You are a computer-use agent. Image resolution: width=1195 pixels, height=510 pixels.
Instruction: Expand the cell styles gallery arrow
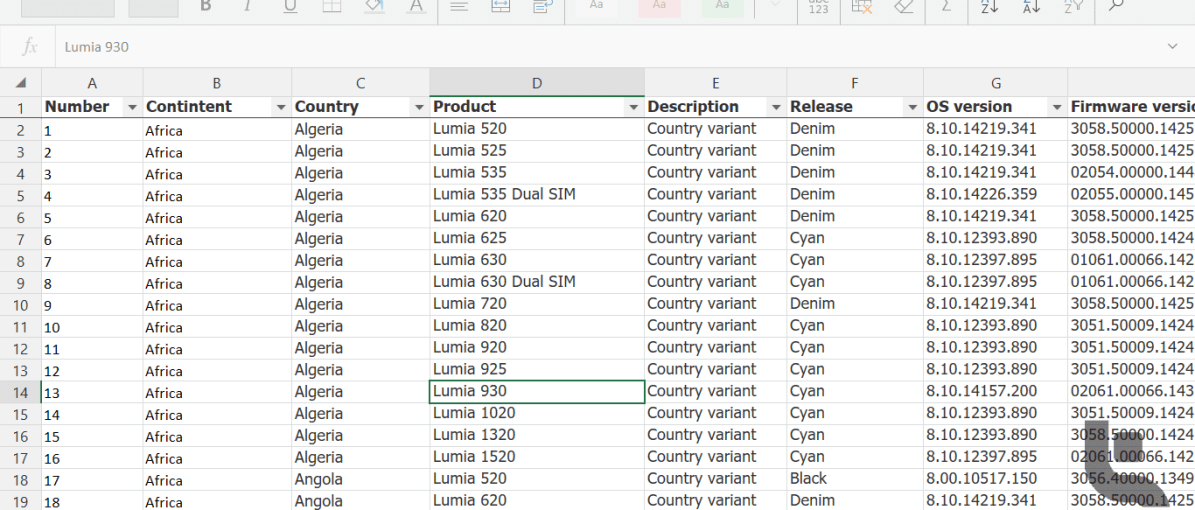775,5
